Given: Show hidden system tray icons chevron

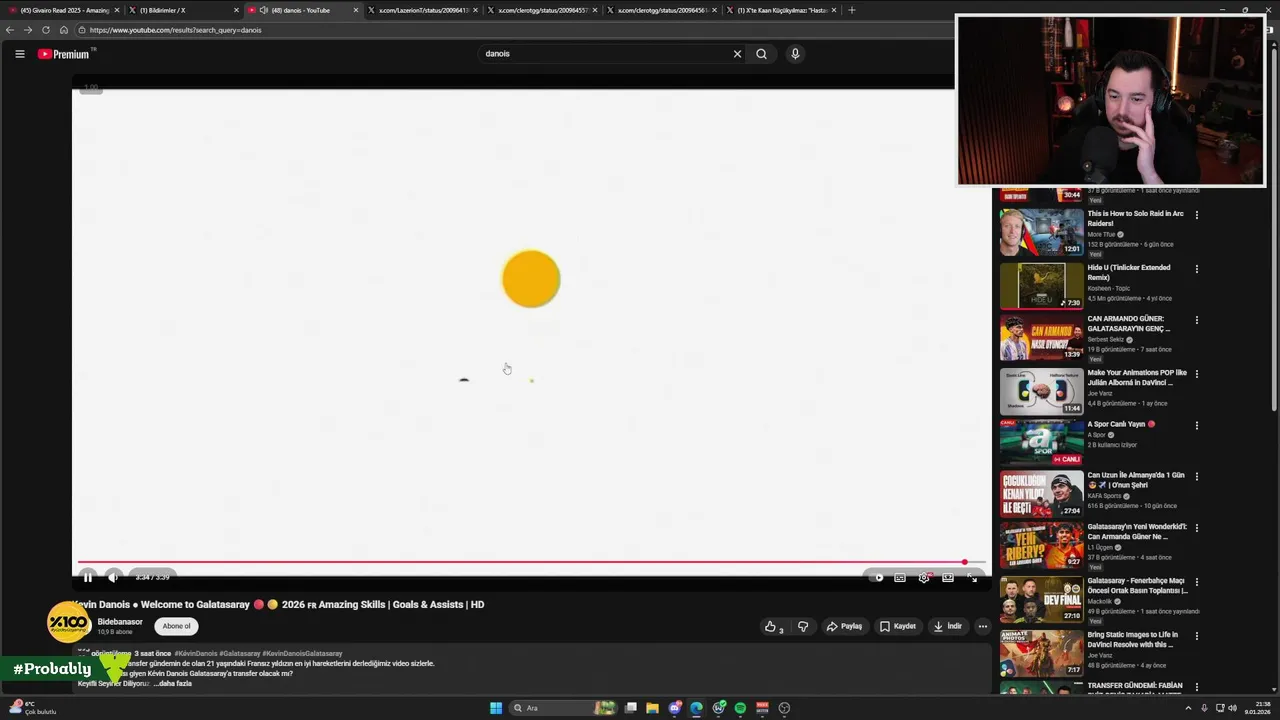Looking at the screenshot, I should [1188, 708].
